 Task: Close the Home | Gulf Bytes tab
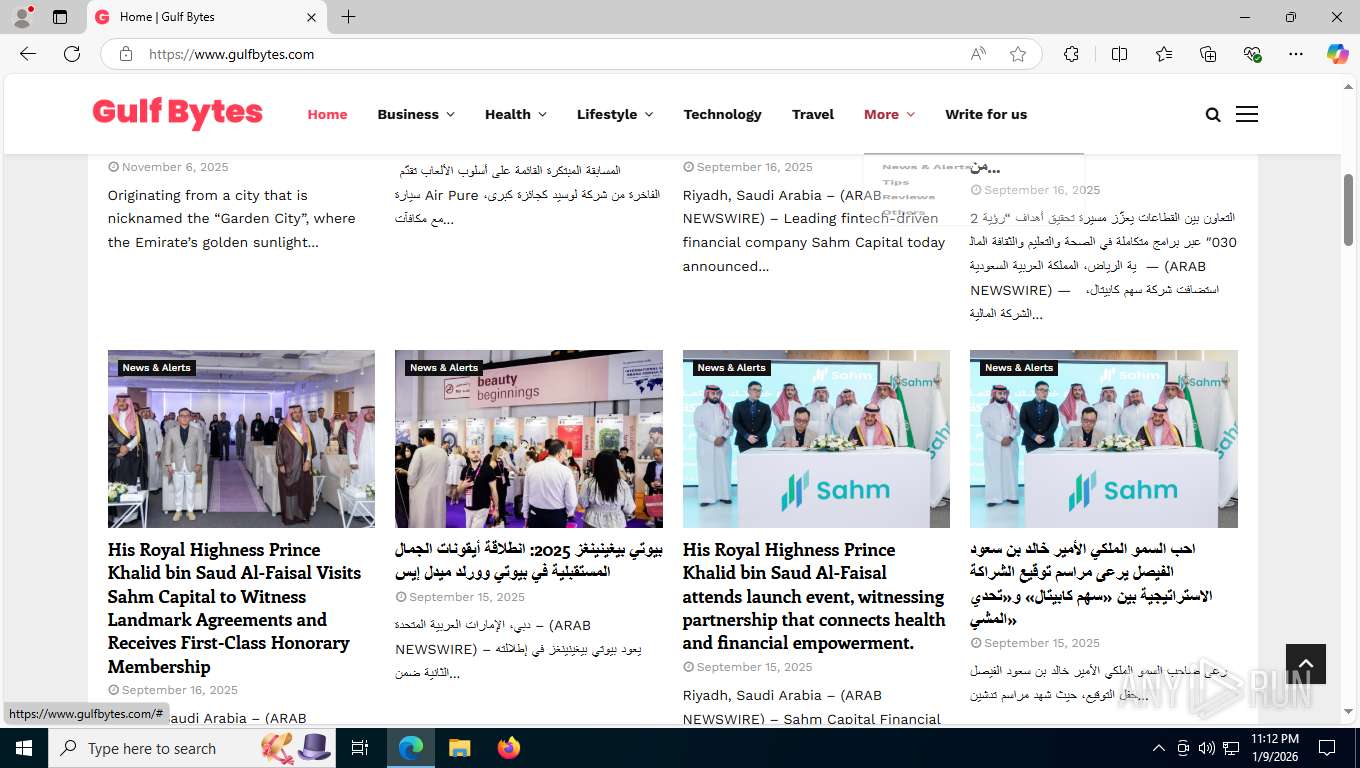[311, 17]
